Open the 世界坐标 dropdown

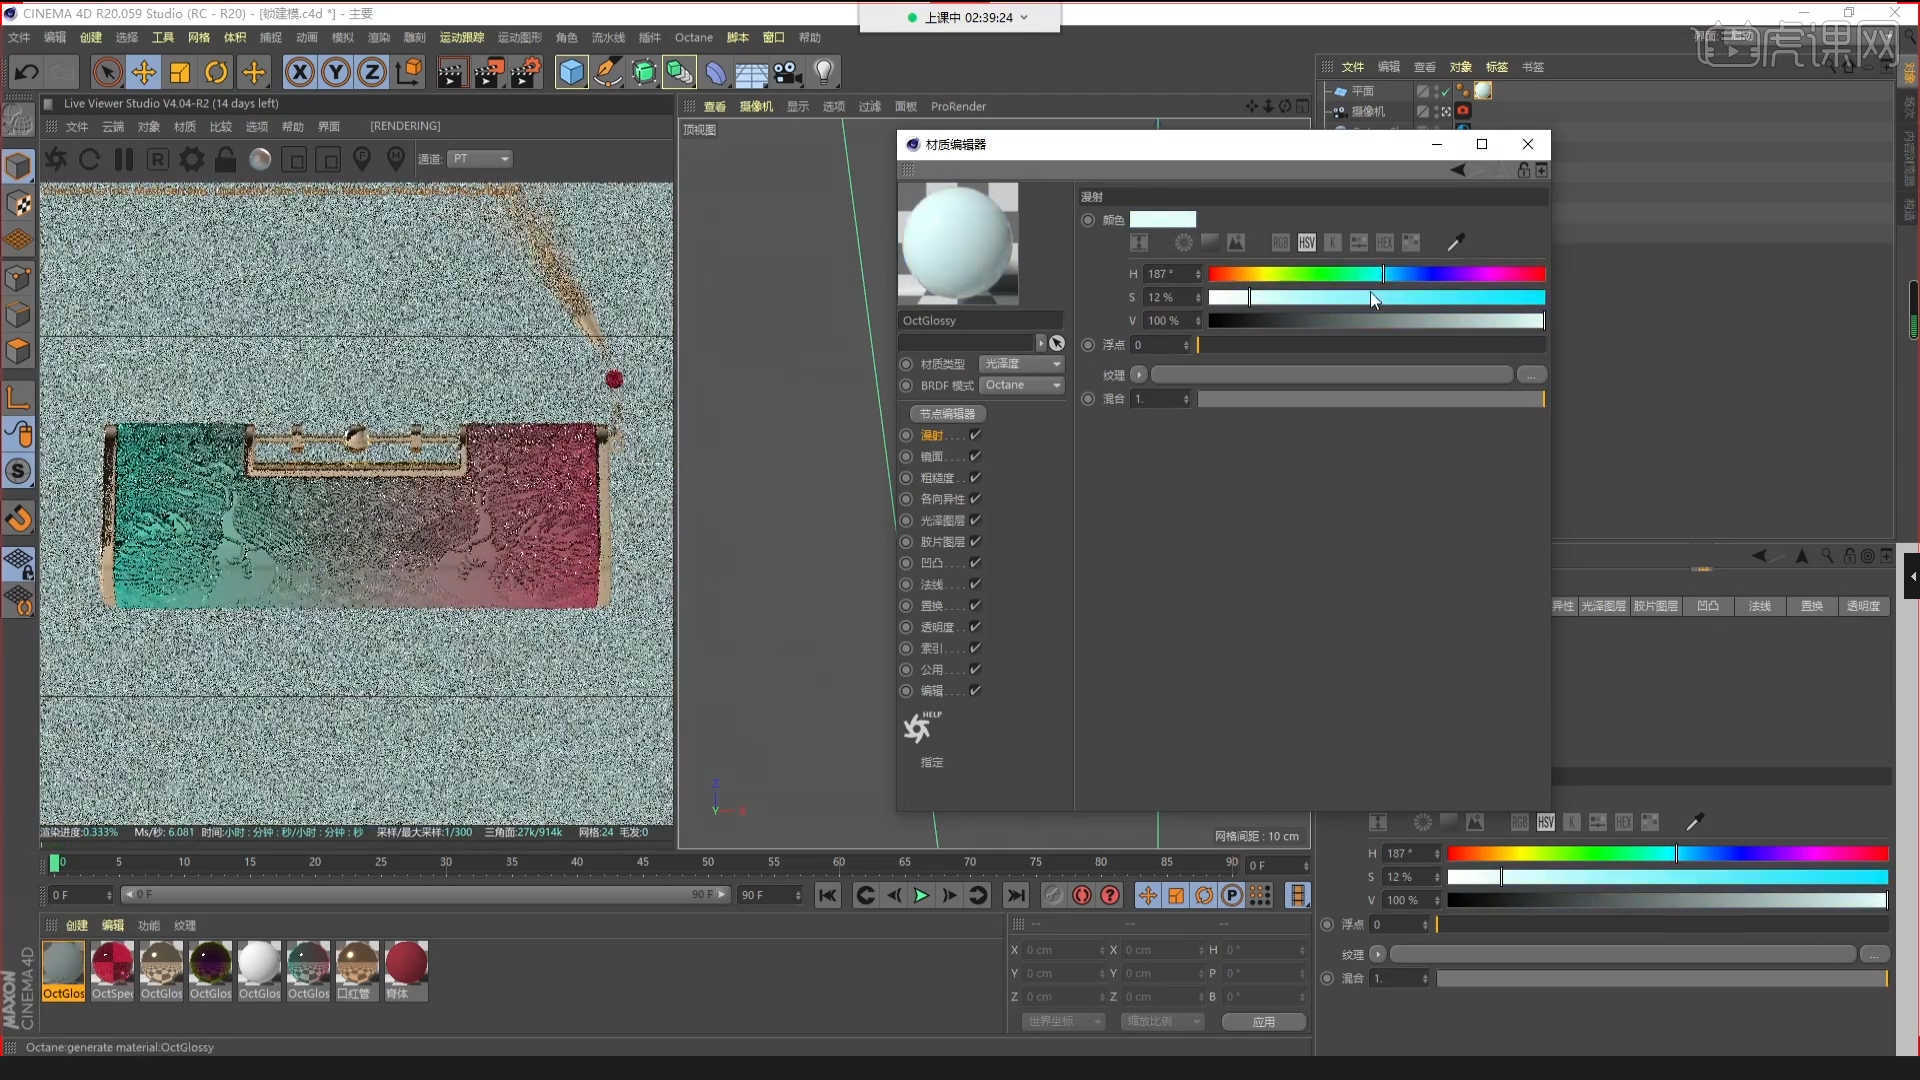1062,1021
